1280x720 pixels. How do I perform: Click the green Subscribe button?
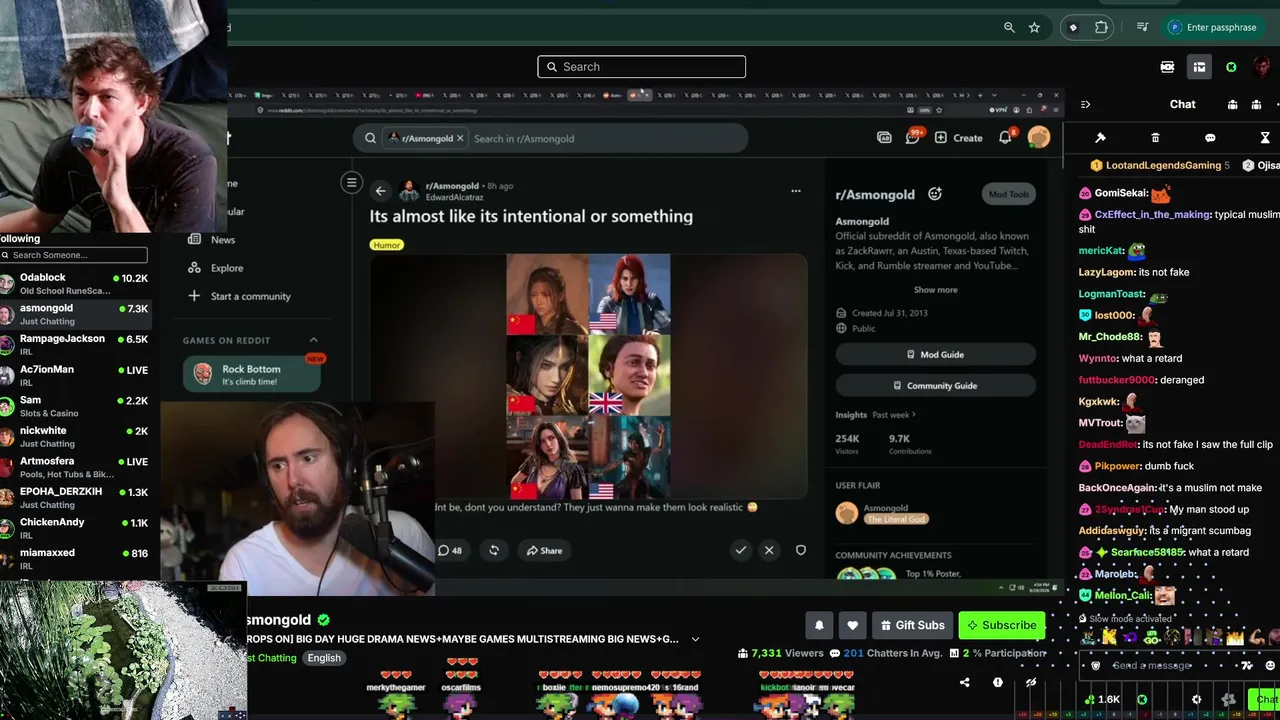click(1001, 625)
